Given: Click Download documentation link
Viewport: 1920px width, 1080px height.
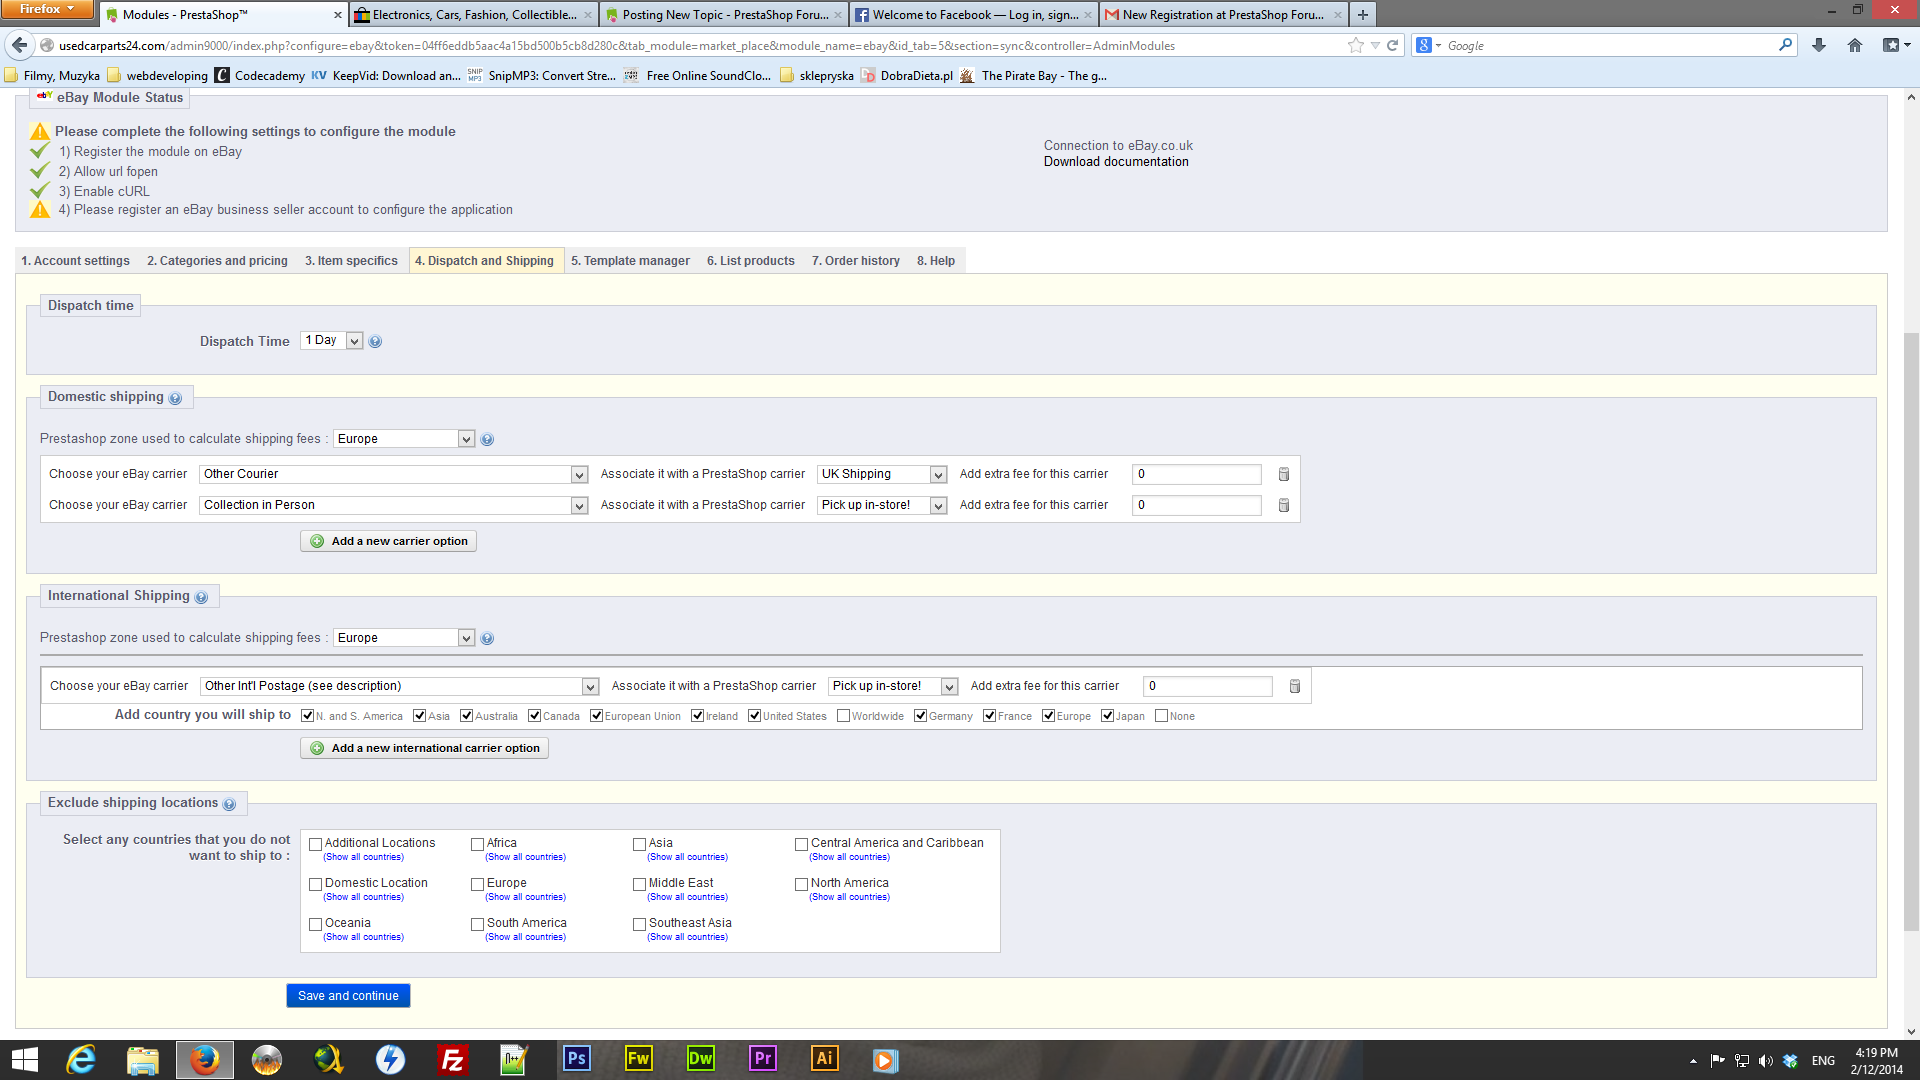Looking at the screenshot, I should [1116, 162].
